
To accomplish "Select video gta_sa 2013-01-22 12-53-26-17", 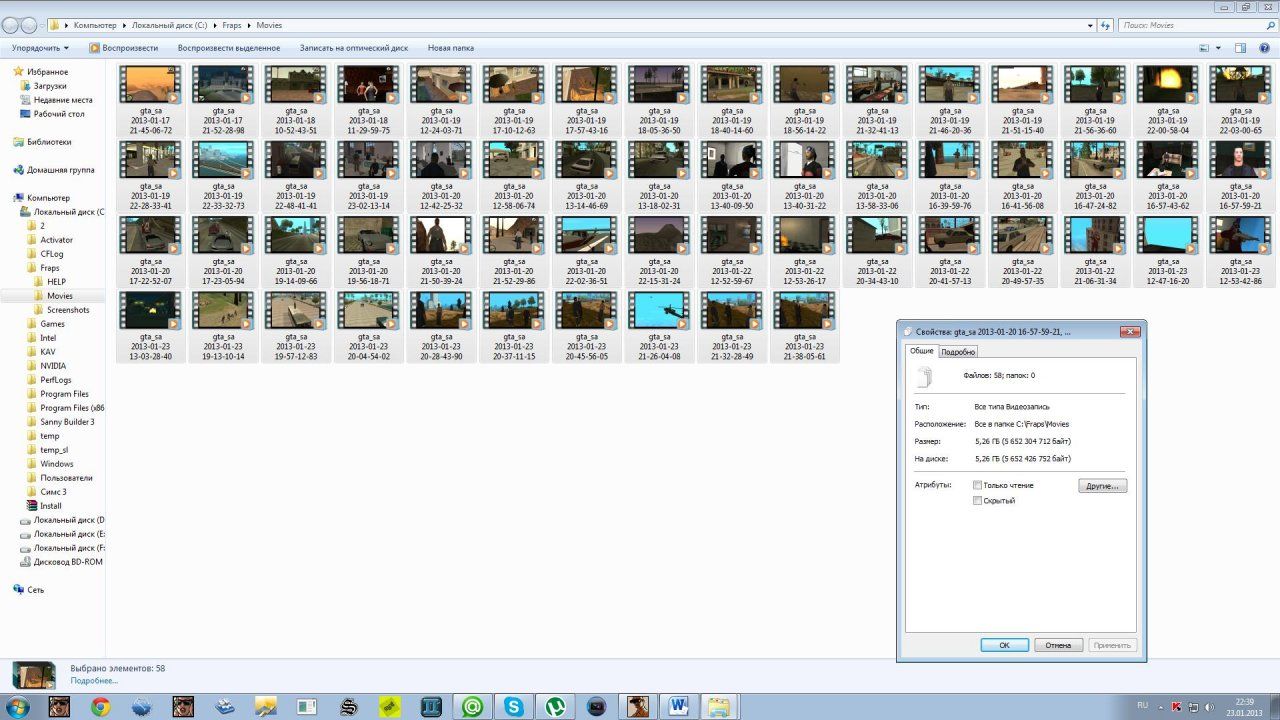I will coord(805,251).
